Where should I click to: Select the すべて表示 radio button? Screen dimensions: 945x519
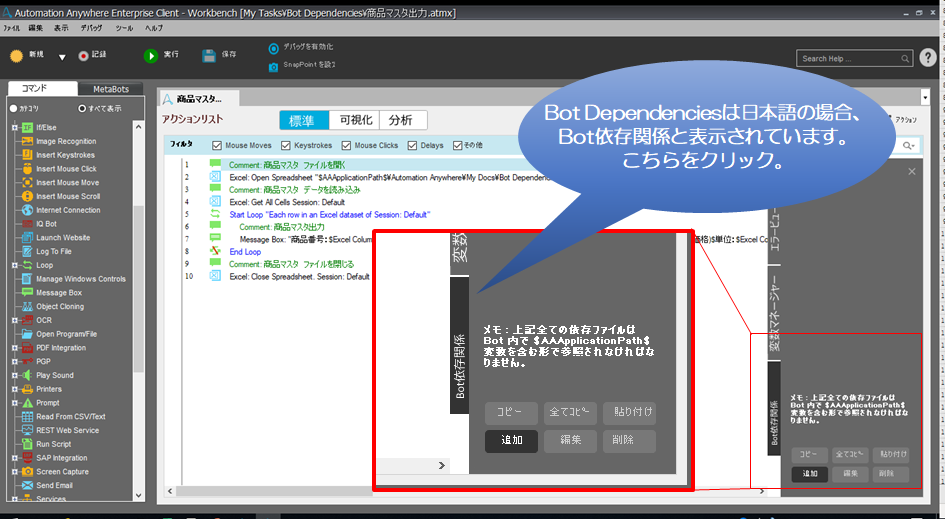(83, 109)
